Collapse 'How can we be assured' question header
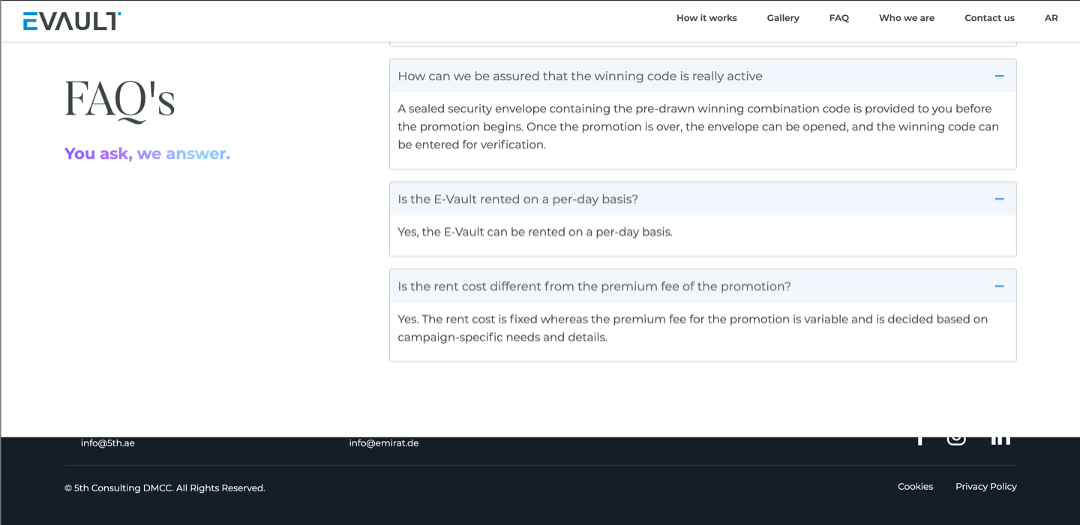Screen dimensions: 1080x525 (580, 76)
